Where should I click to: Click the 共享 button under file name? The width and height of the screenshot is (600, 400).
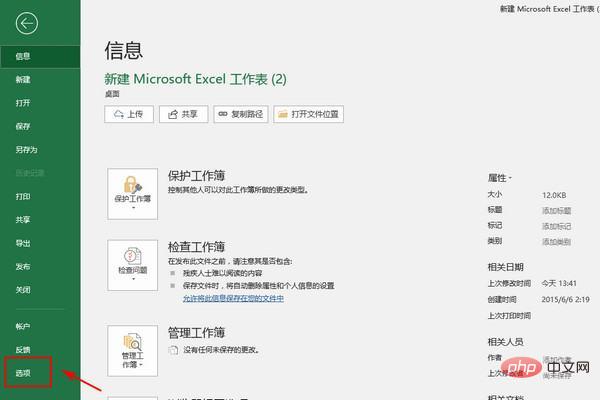(184, 114)
